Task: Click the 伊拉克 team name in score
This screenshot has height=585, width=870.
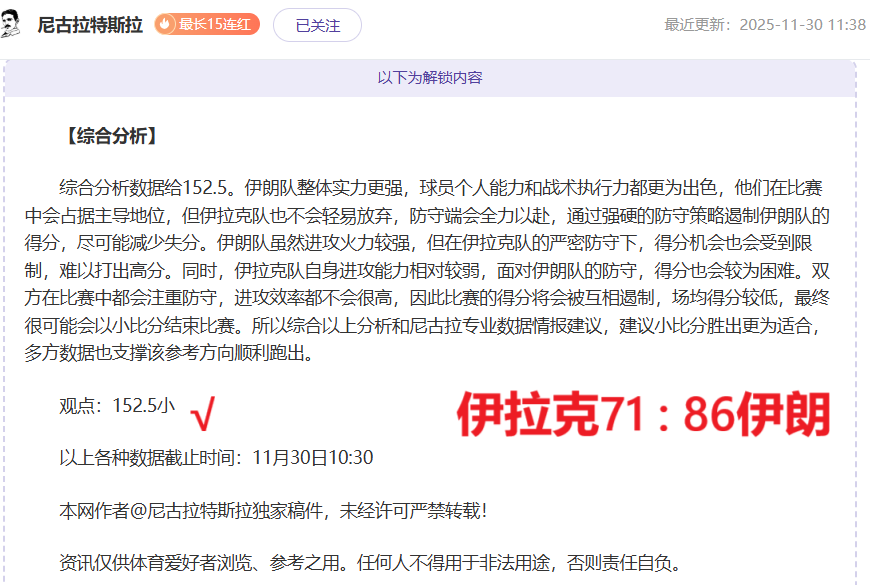Action: coord(527,415)
